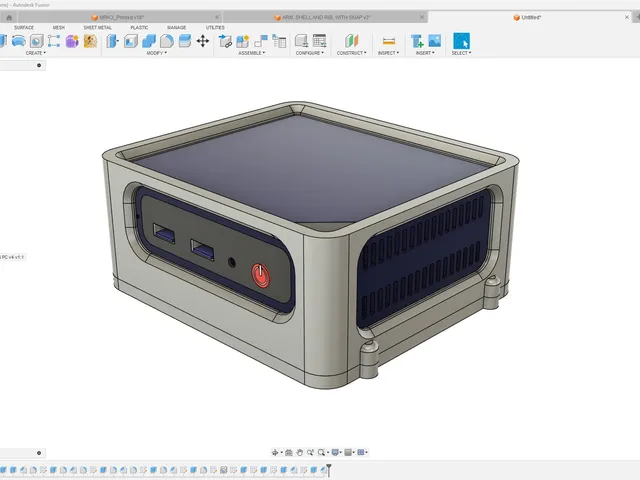
Task: Click the red power button on model
Action: [x=260, y=276]
